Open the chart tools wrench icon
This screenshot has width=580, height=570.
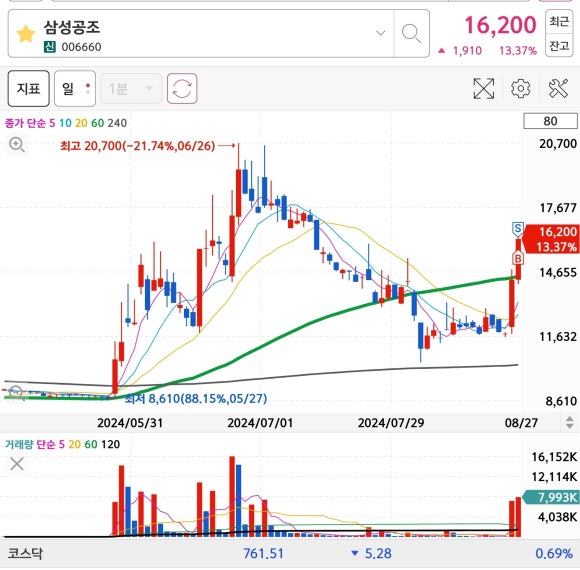558,89
